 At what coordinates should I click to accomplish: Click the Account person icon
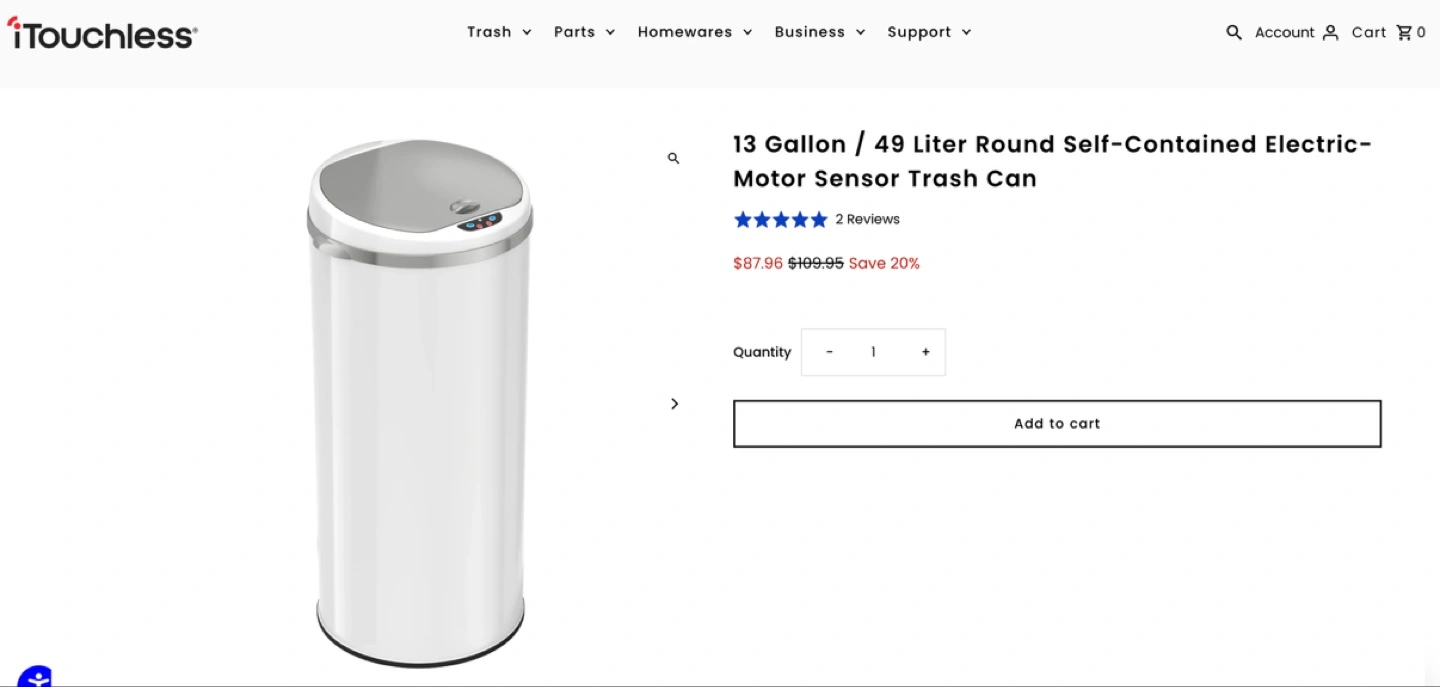pos(1330,32)
